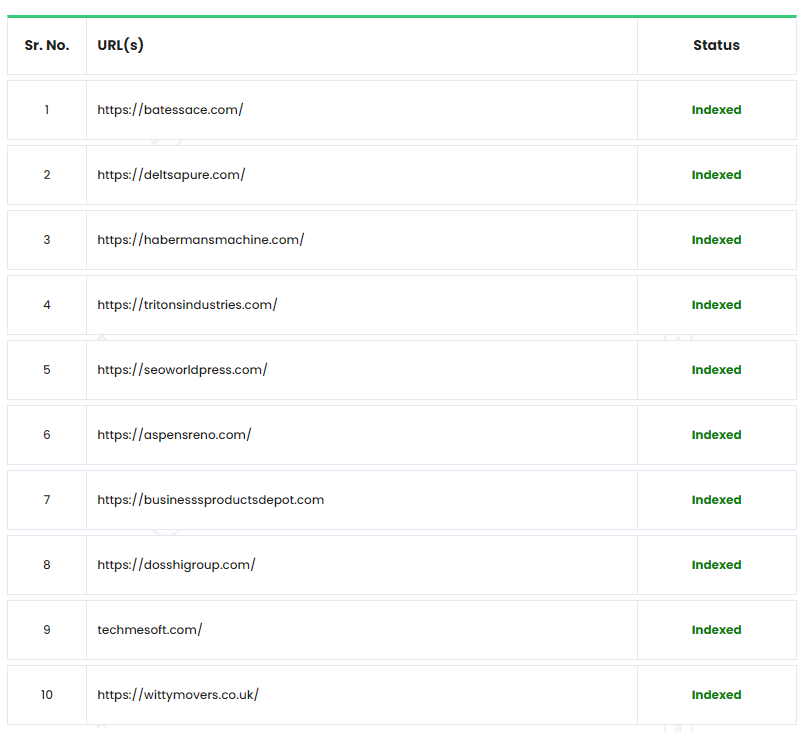Select the Indexed status of techmesoft.com
Screen dimensions: 803x732
[x=716, y=630]
